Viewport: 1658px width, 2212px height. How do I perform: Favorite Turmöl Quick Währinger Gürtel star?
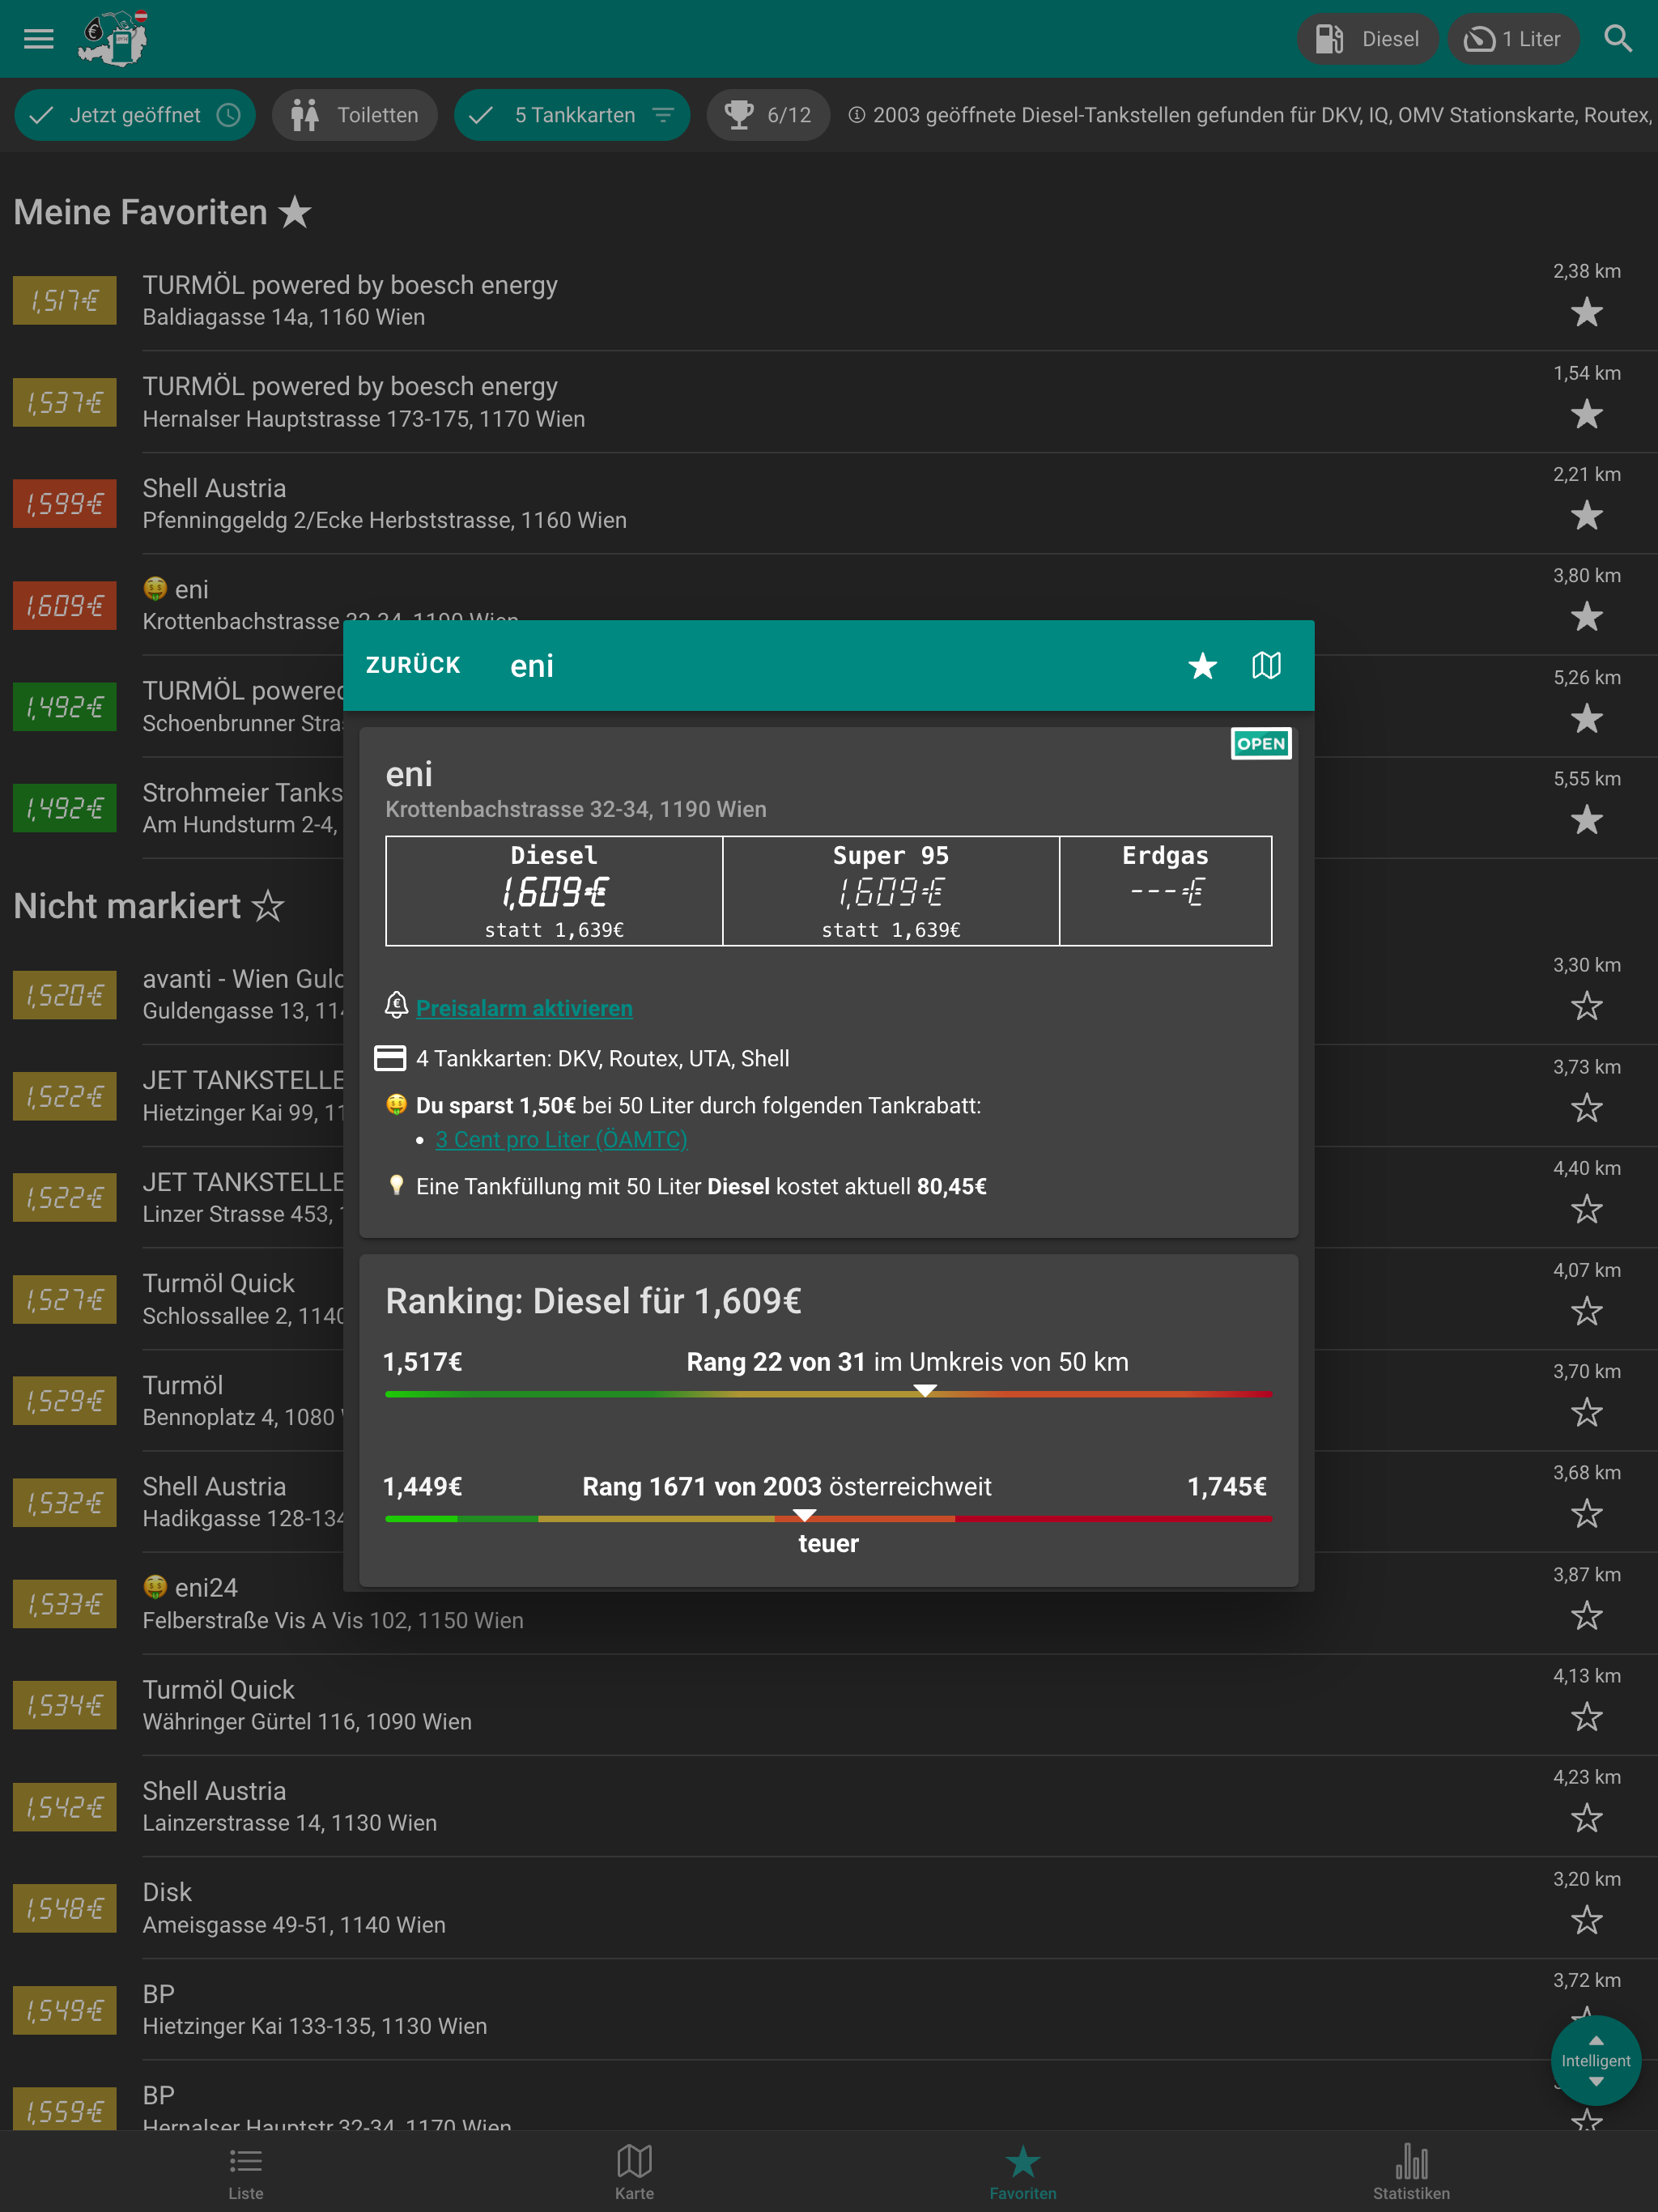click(x=1586, y=1717)
